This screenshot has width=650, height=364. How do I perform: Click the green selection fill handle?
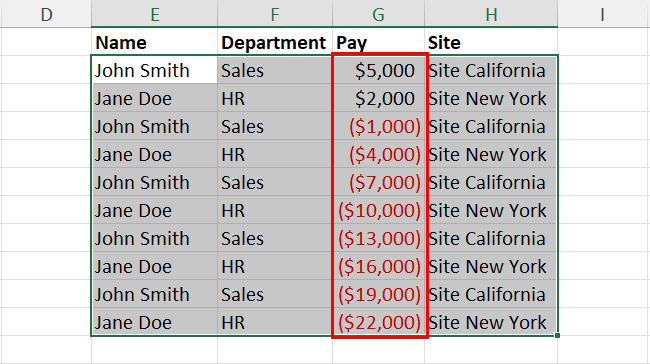(x=558, y=335)
